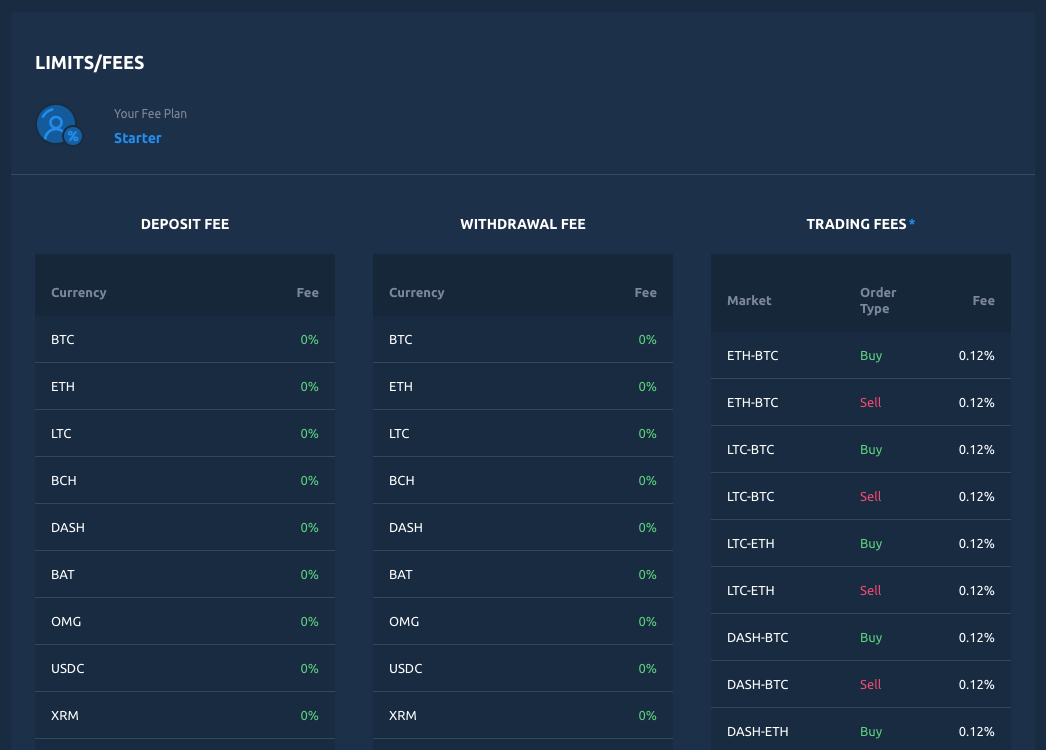Click Fee header in Trading Fees table
Viewport: 1046px width, 750px height.
(983, 300)
